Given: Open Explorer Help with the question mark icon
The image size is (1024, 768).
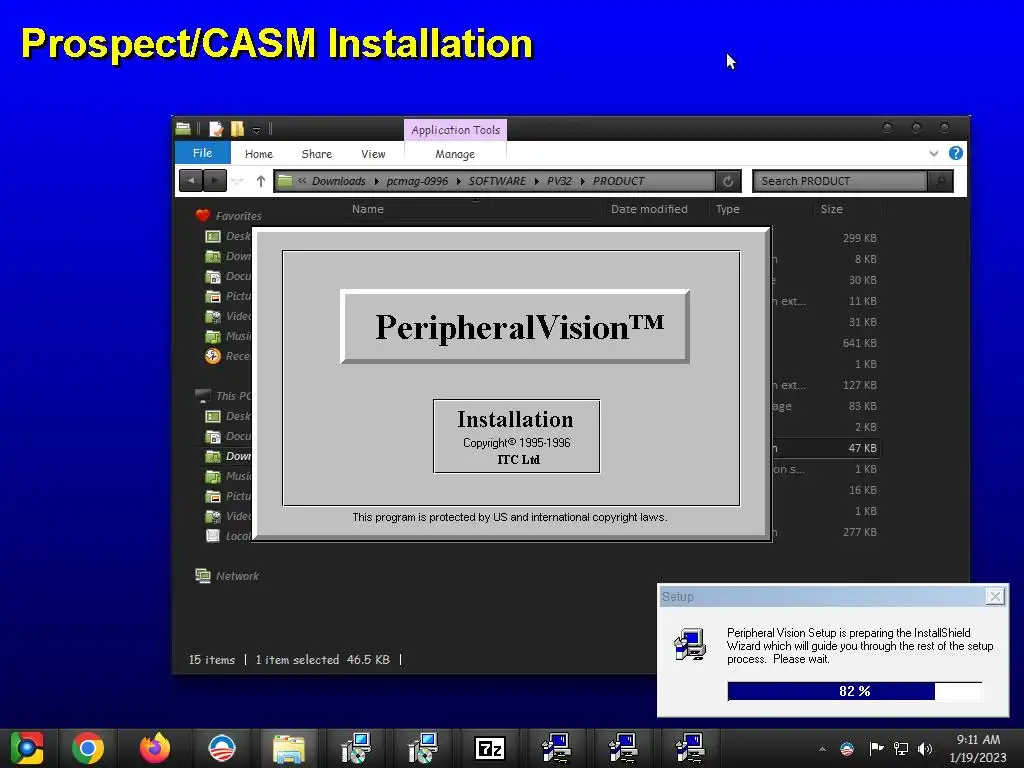Looking at the screenshot, I should 955,153.
